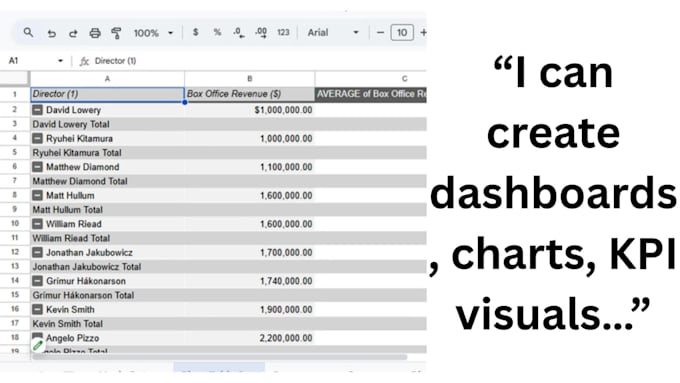The height and width of the screenshot is (383, 680).
Task: Click the horizontal scrollbar at sheet bottom
Action: 220,357
